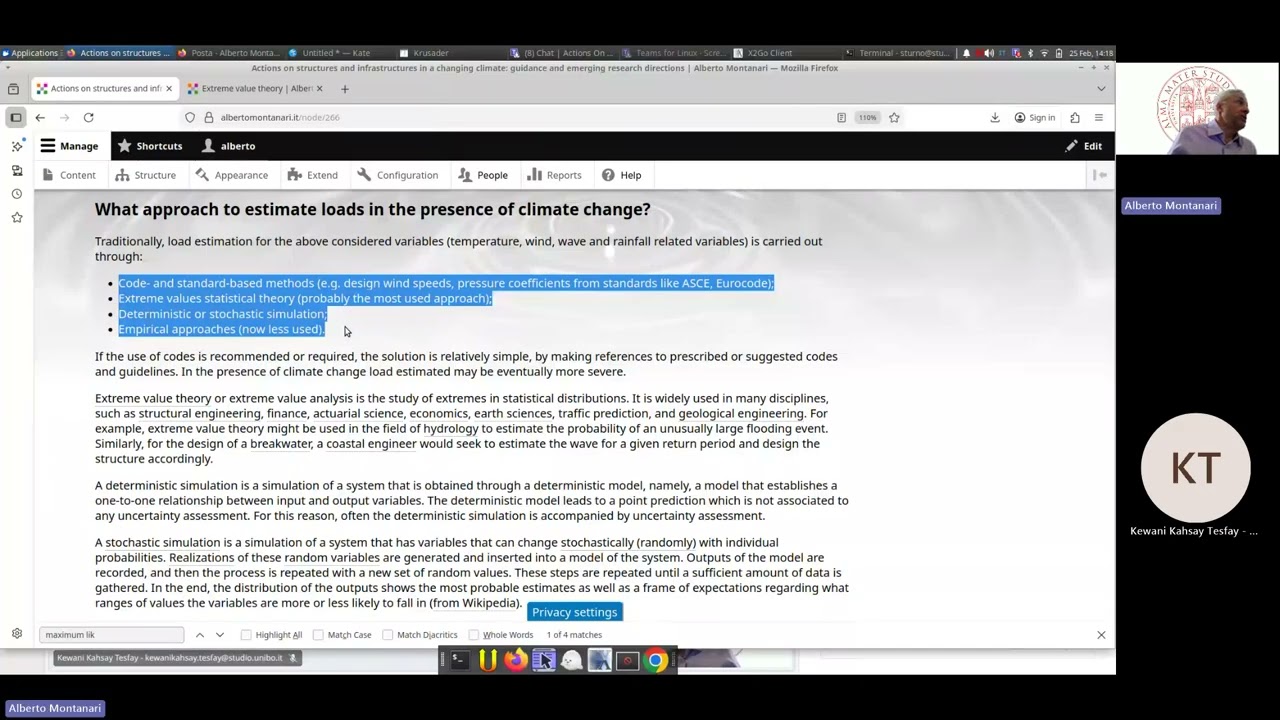This screenshot has height=720, width=1280.
Task: Open the Applications menu in the top panel
Action: coord(30,53)
